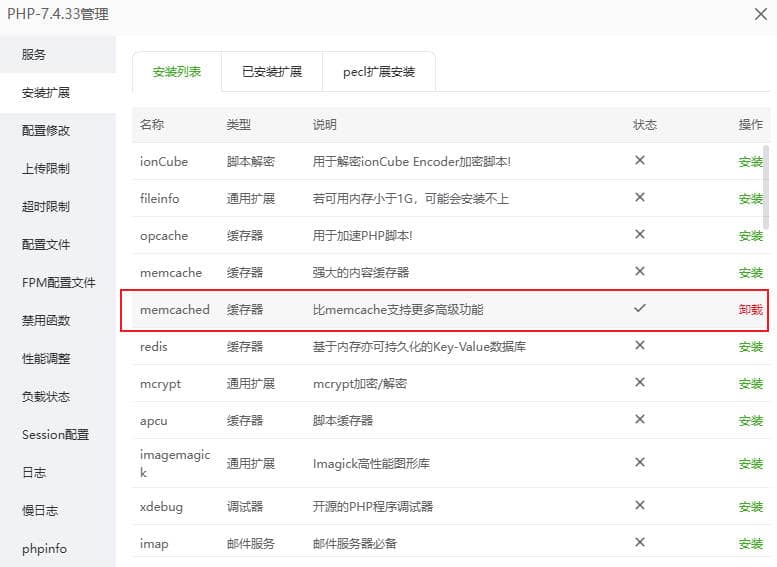Click the 邮件服务 type cell
Screen dimensions: 777x567
point(251,544)
